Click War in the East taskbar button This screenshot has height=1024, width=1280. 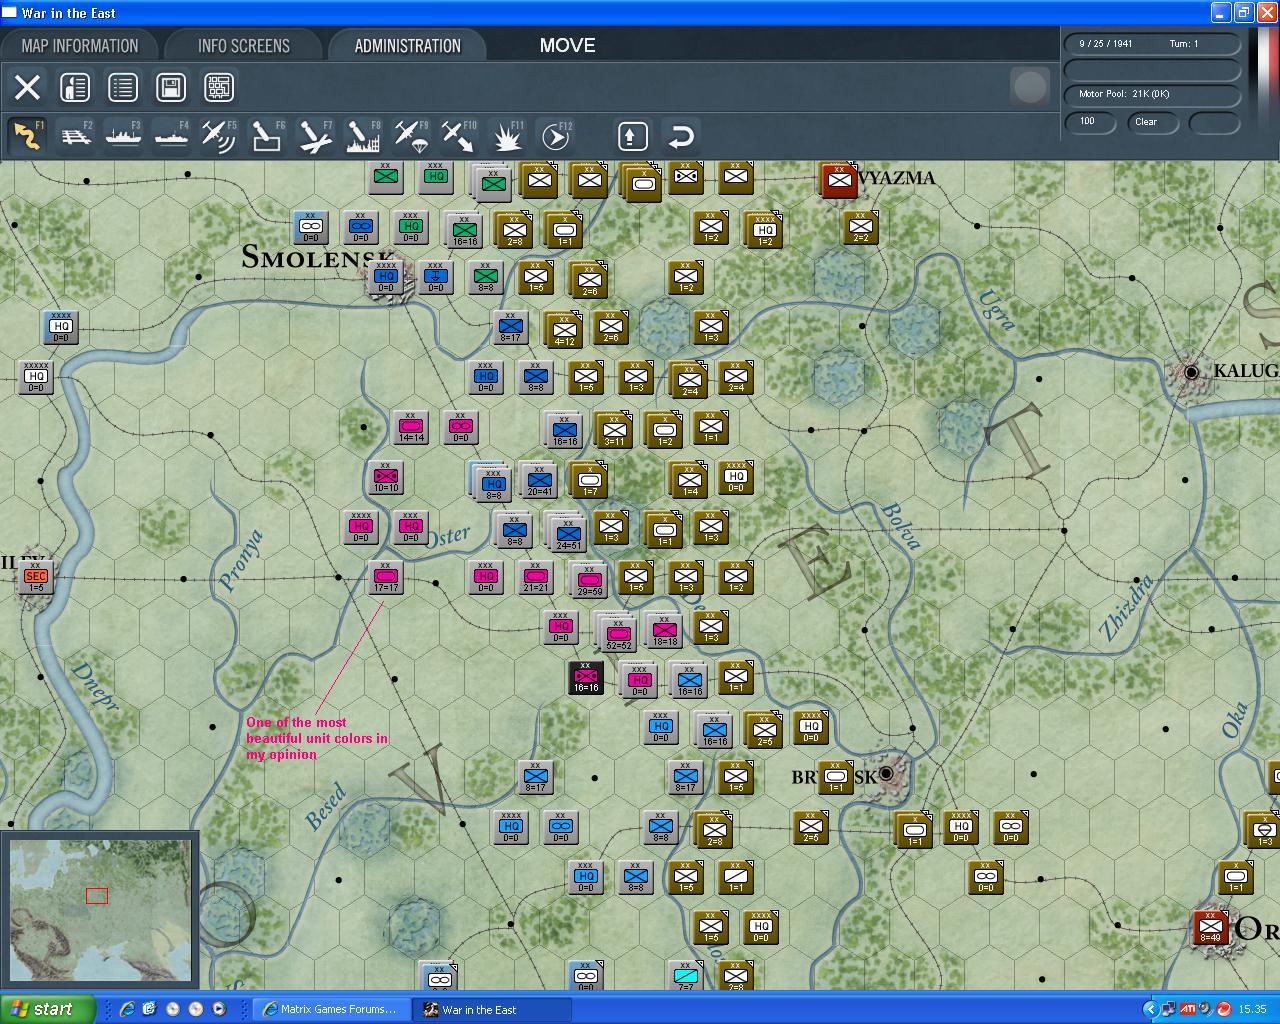(x=492, y=1010)
